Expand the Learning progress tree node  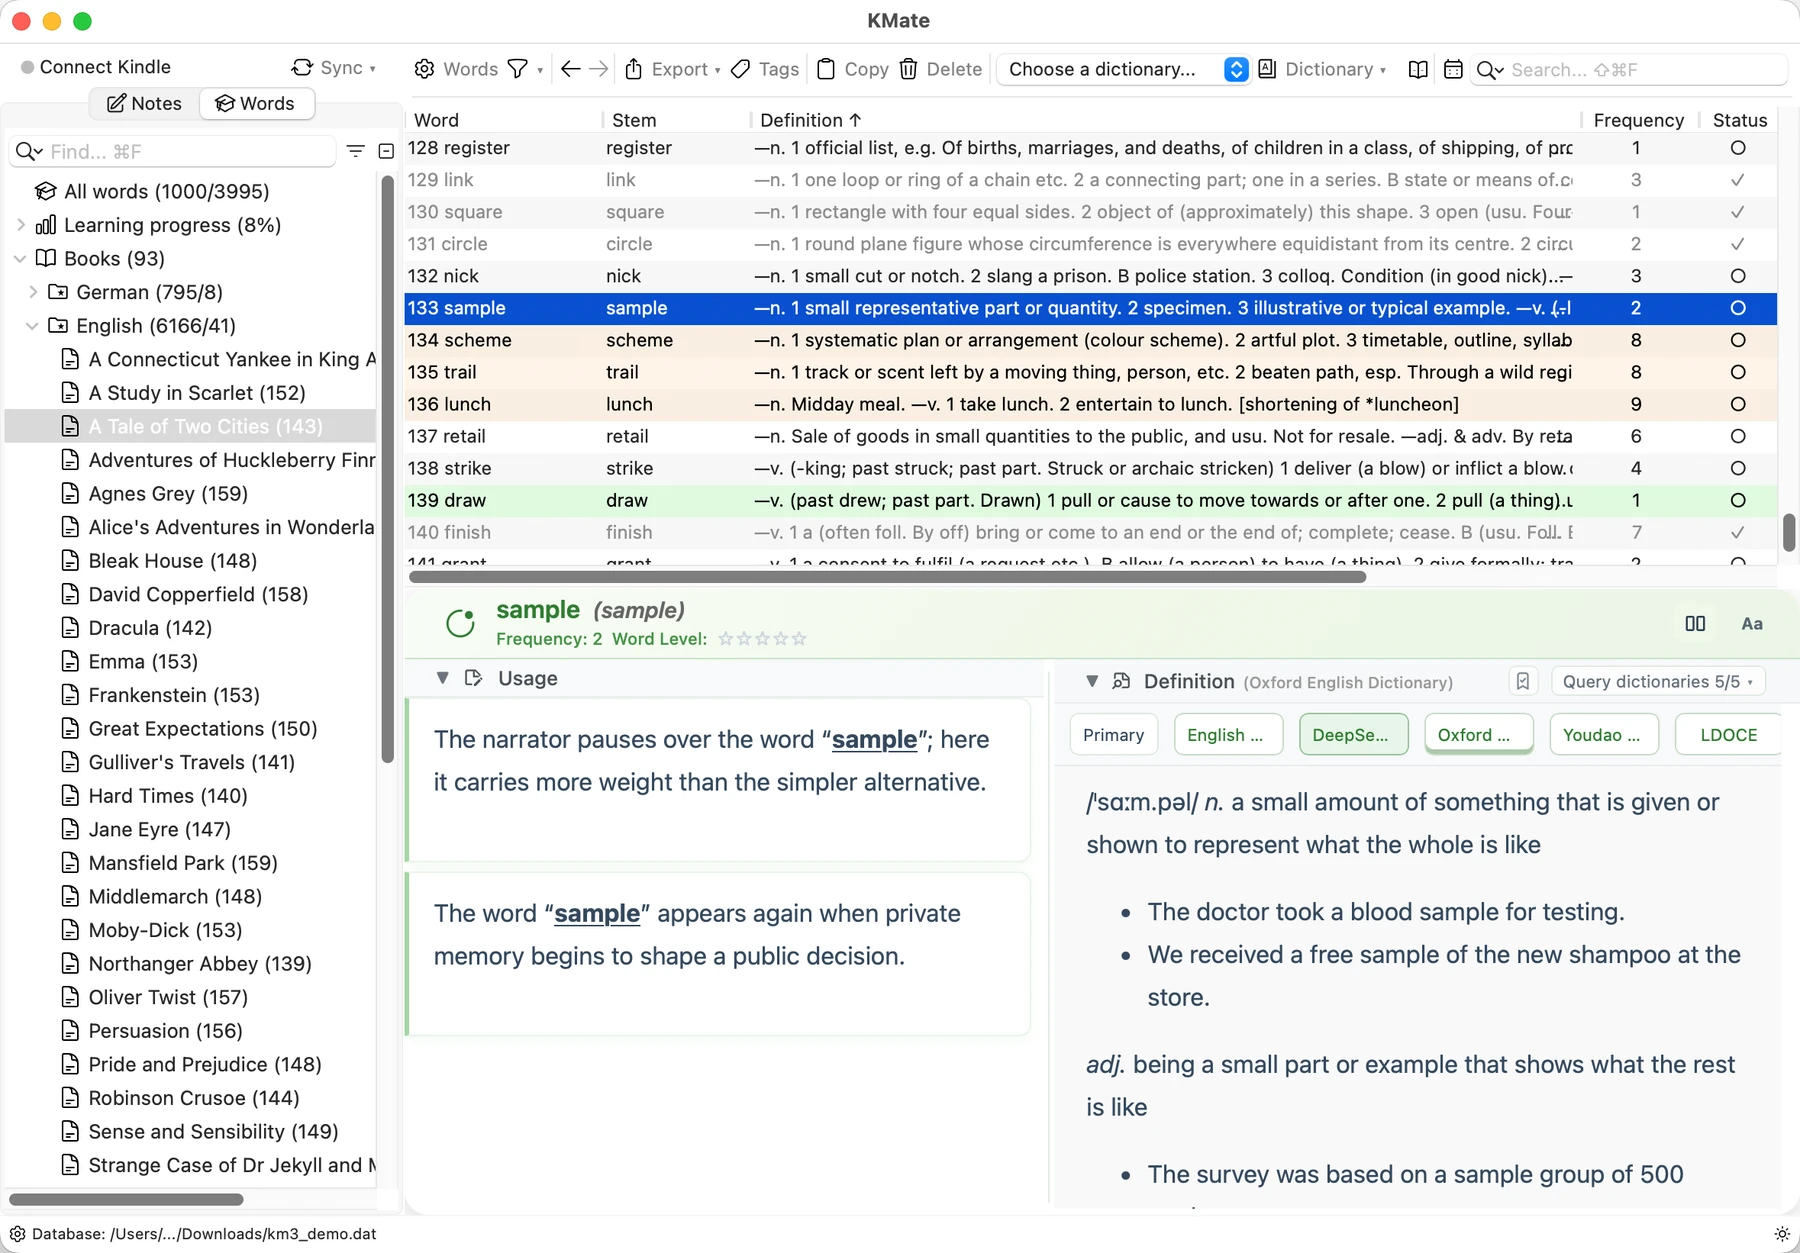click(21, 225)
